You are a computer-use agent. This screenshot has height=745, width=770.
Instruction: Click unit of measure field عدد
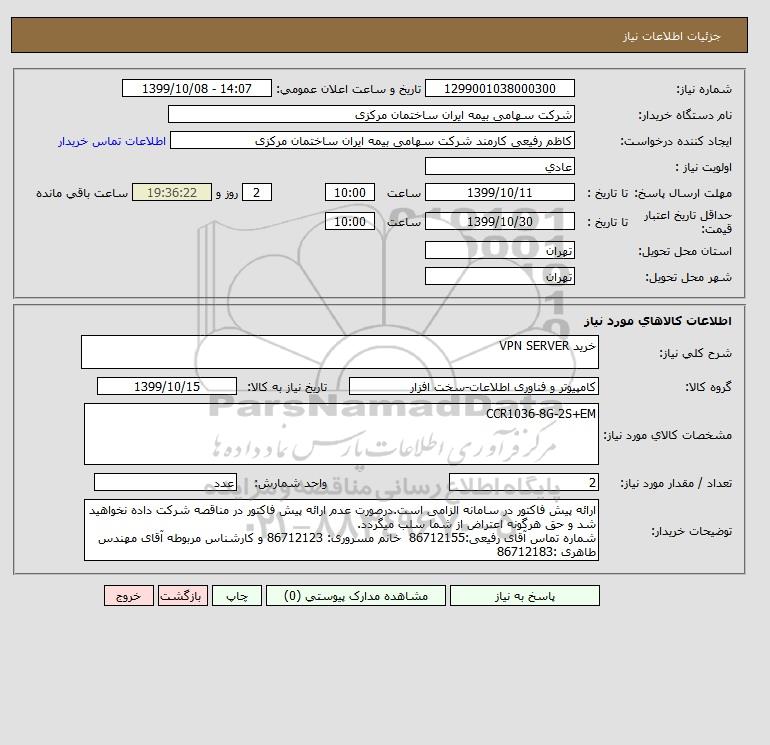(x=165, y=482)
